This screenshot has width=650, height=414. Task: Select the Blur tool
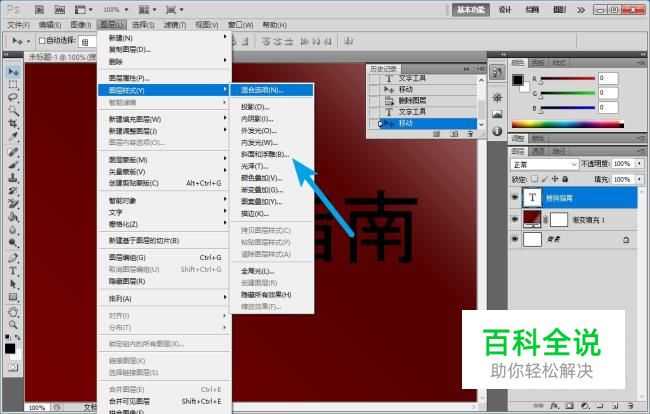coord(13,230)
